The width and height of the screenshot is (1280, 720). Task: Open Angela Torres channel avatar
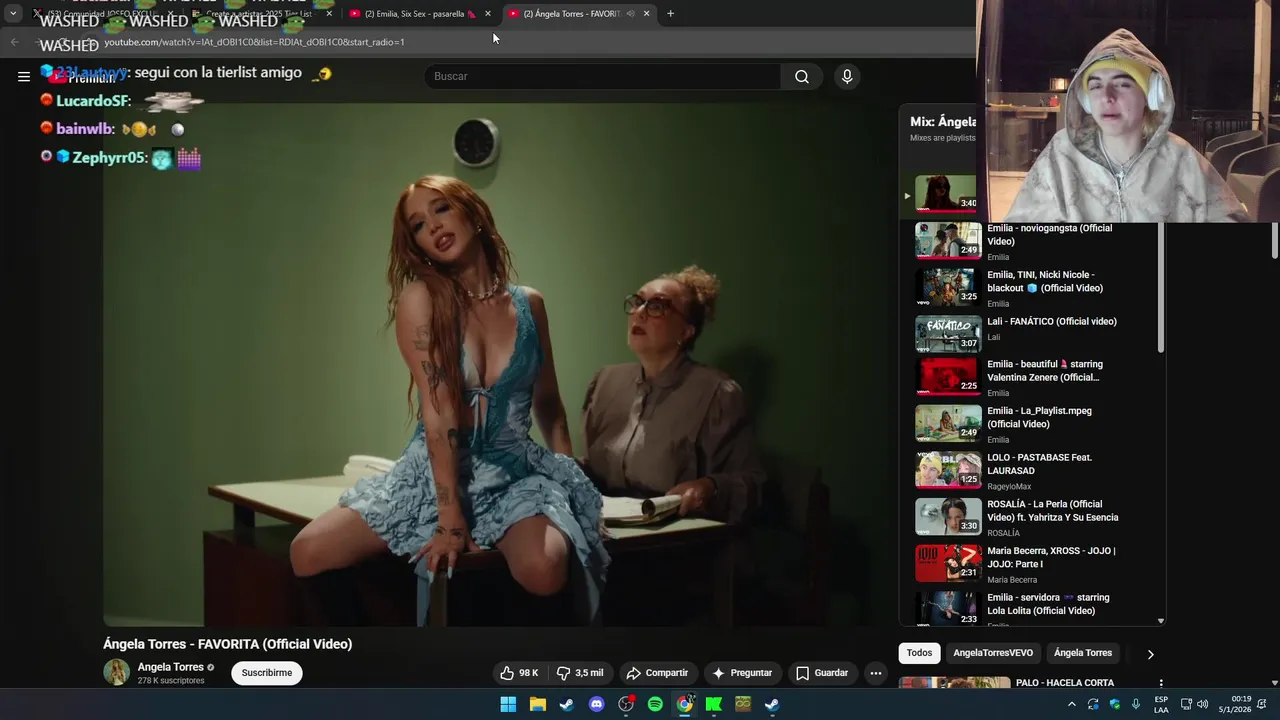[117, 672]
